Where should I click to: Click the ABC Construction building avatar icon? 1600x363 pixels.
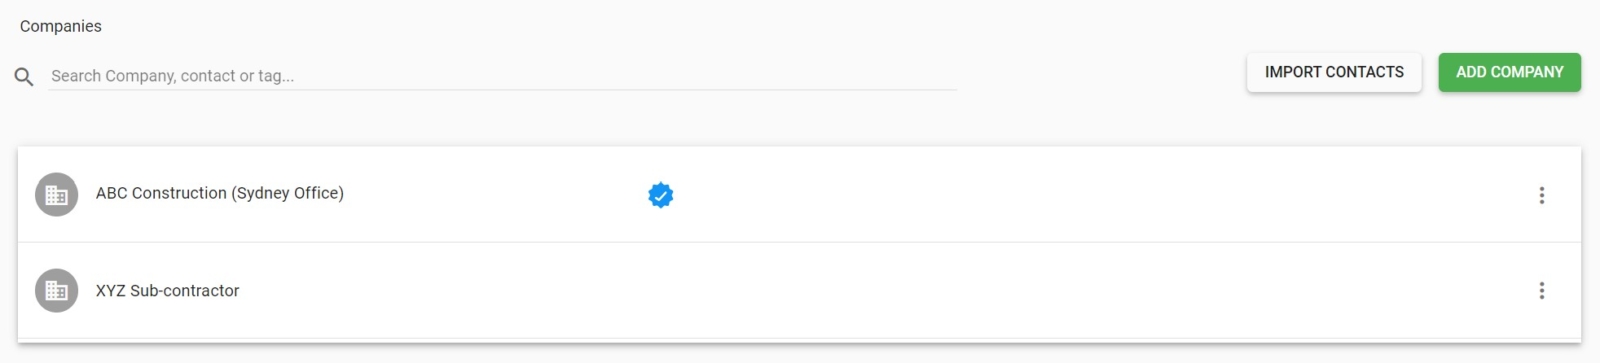coord(56,195)
